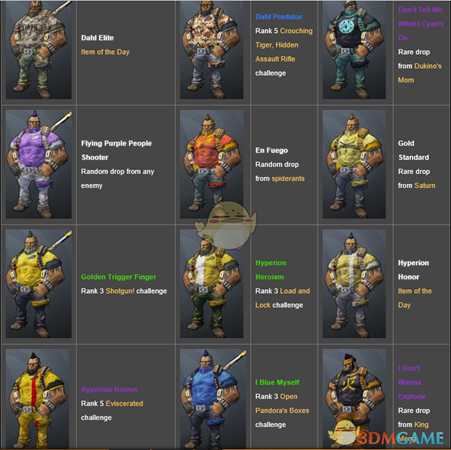The image size is (451, 450).
Task: Click the Shotgun! challenge link
Action: (120, 291)
